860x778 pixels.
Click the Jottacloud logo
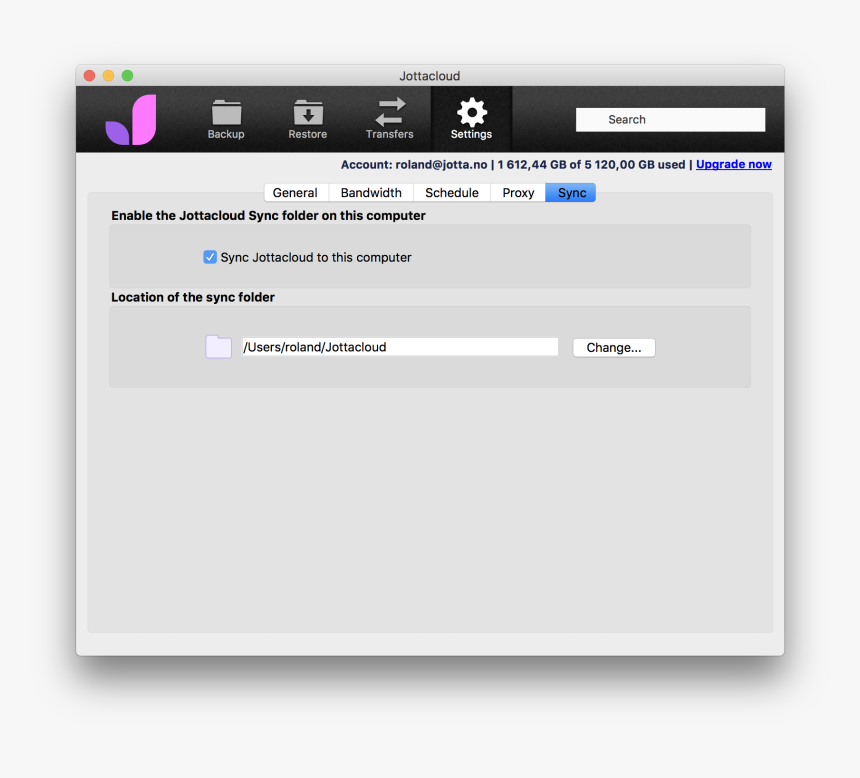[131, 119]
